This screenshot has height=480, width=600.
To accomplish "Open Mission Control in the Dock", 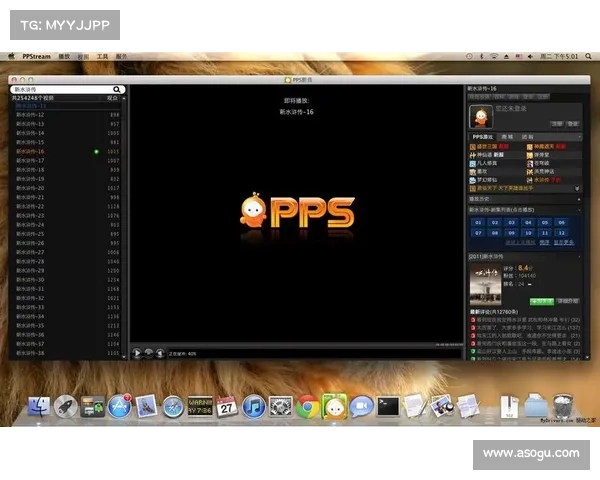I will click(x=92, y=407).
